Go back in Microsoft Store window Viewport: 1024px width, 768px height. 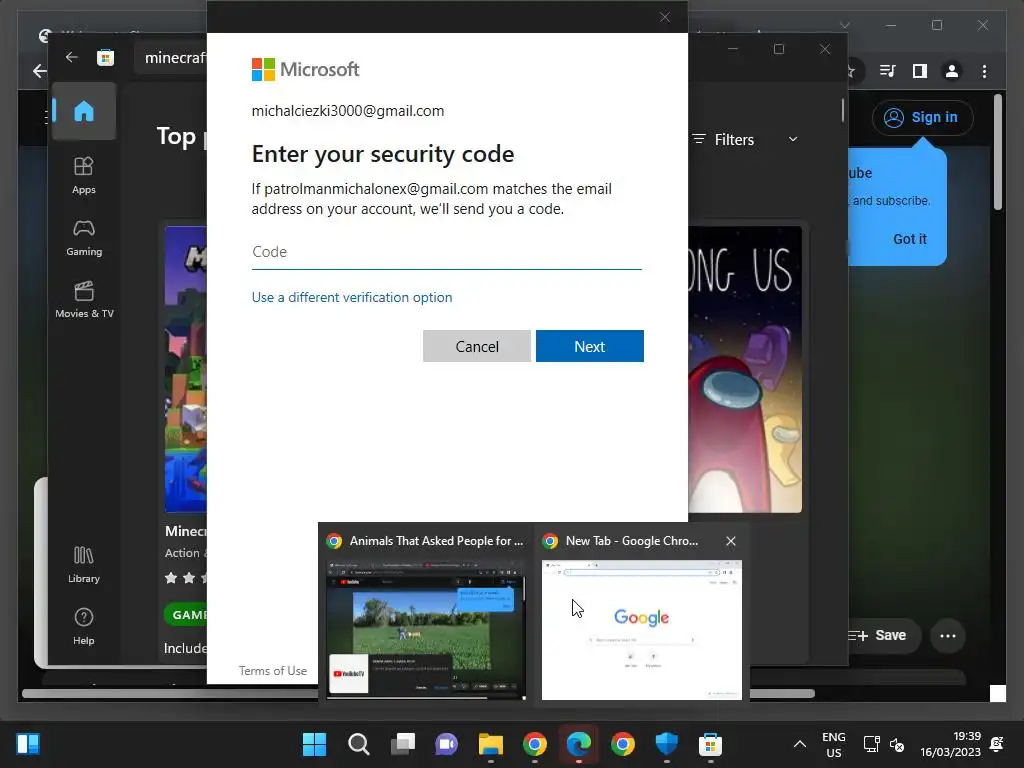coord(71,57)
